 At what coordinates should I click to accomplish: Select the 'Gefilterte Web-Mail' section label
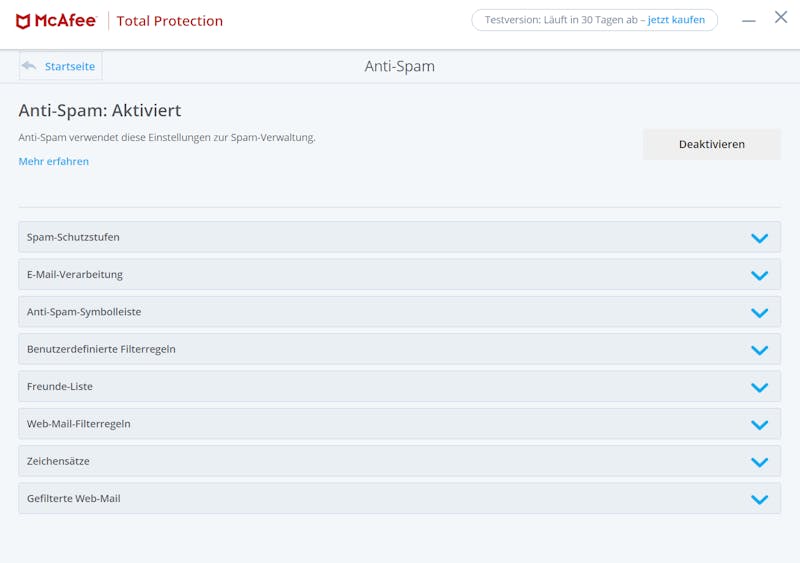(73, 498)
